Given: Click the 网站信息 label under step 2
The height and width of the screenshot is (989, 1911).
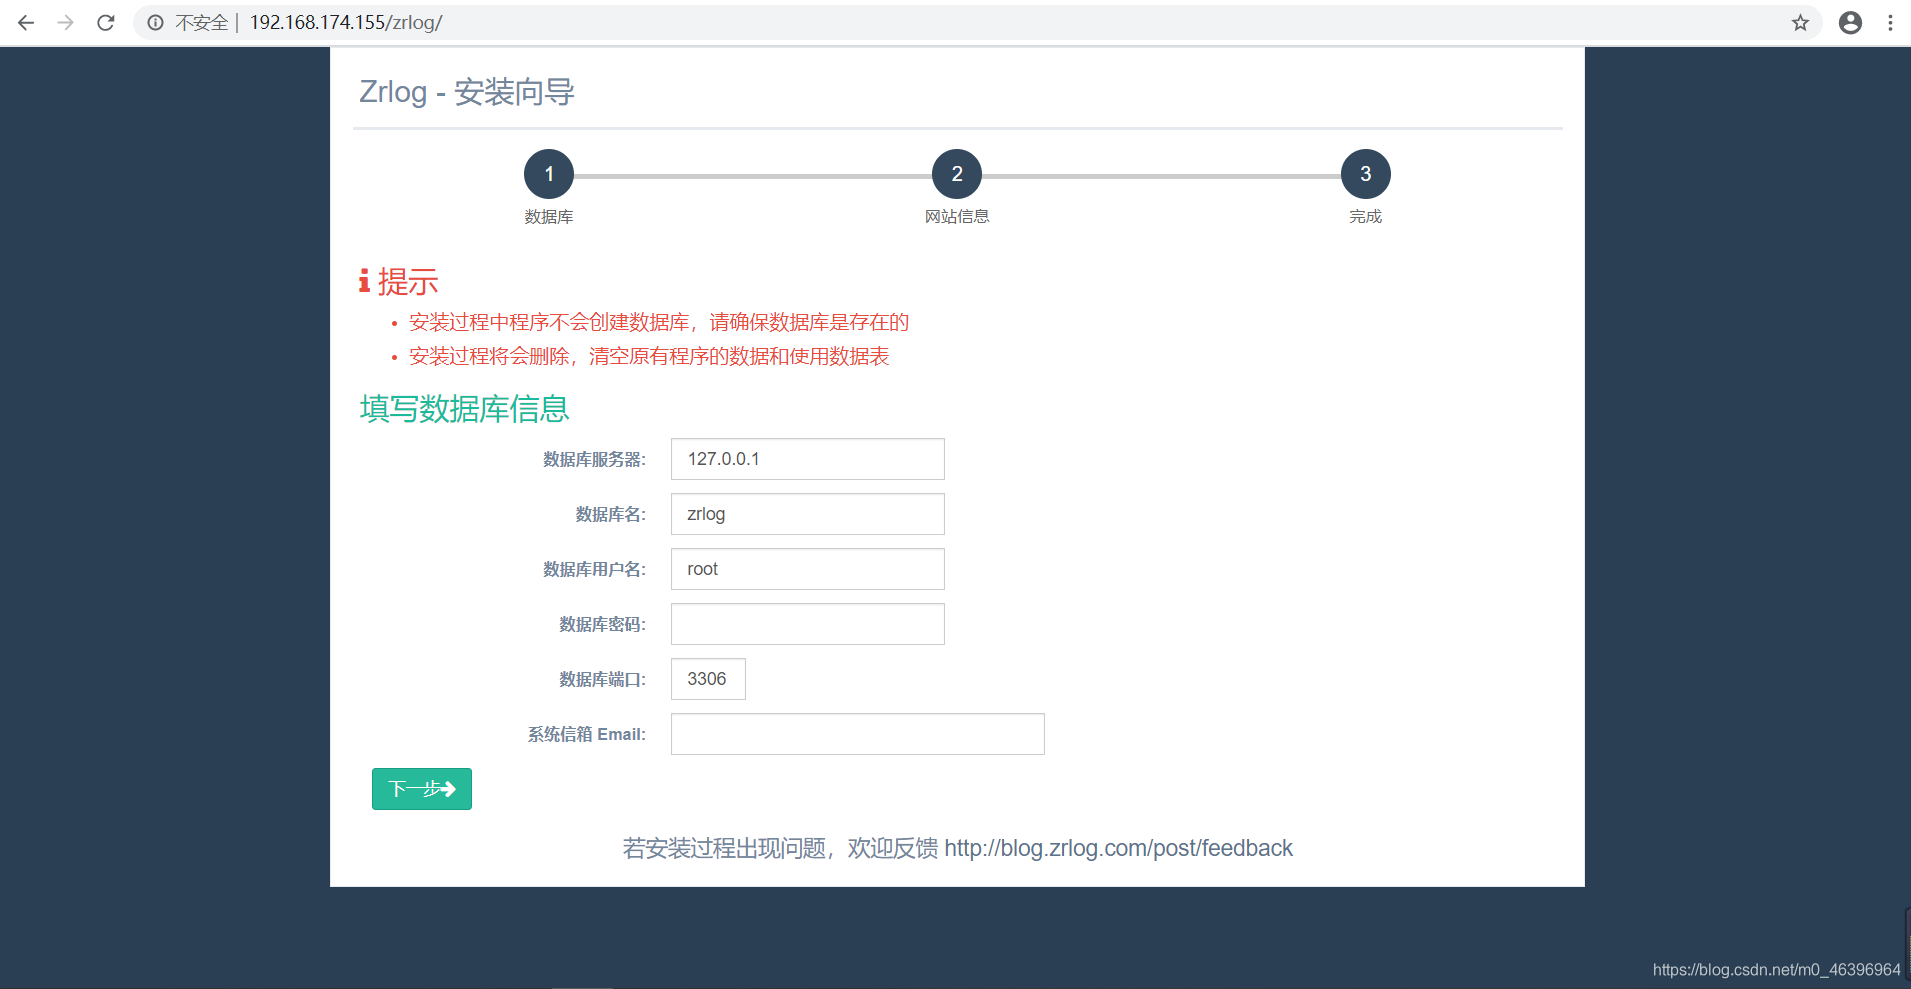Looking at the screenshot, I should (957, 217).
